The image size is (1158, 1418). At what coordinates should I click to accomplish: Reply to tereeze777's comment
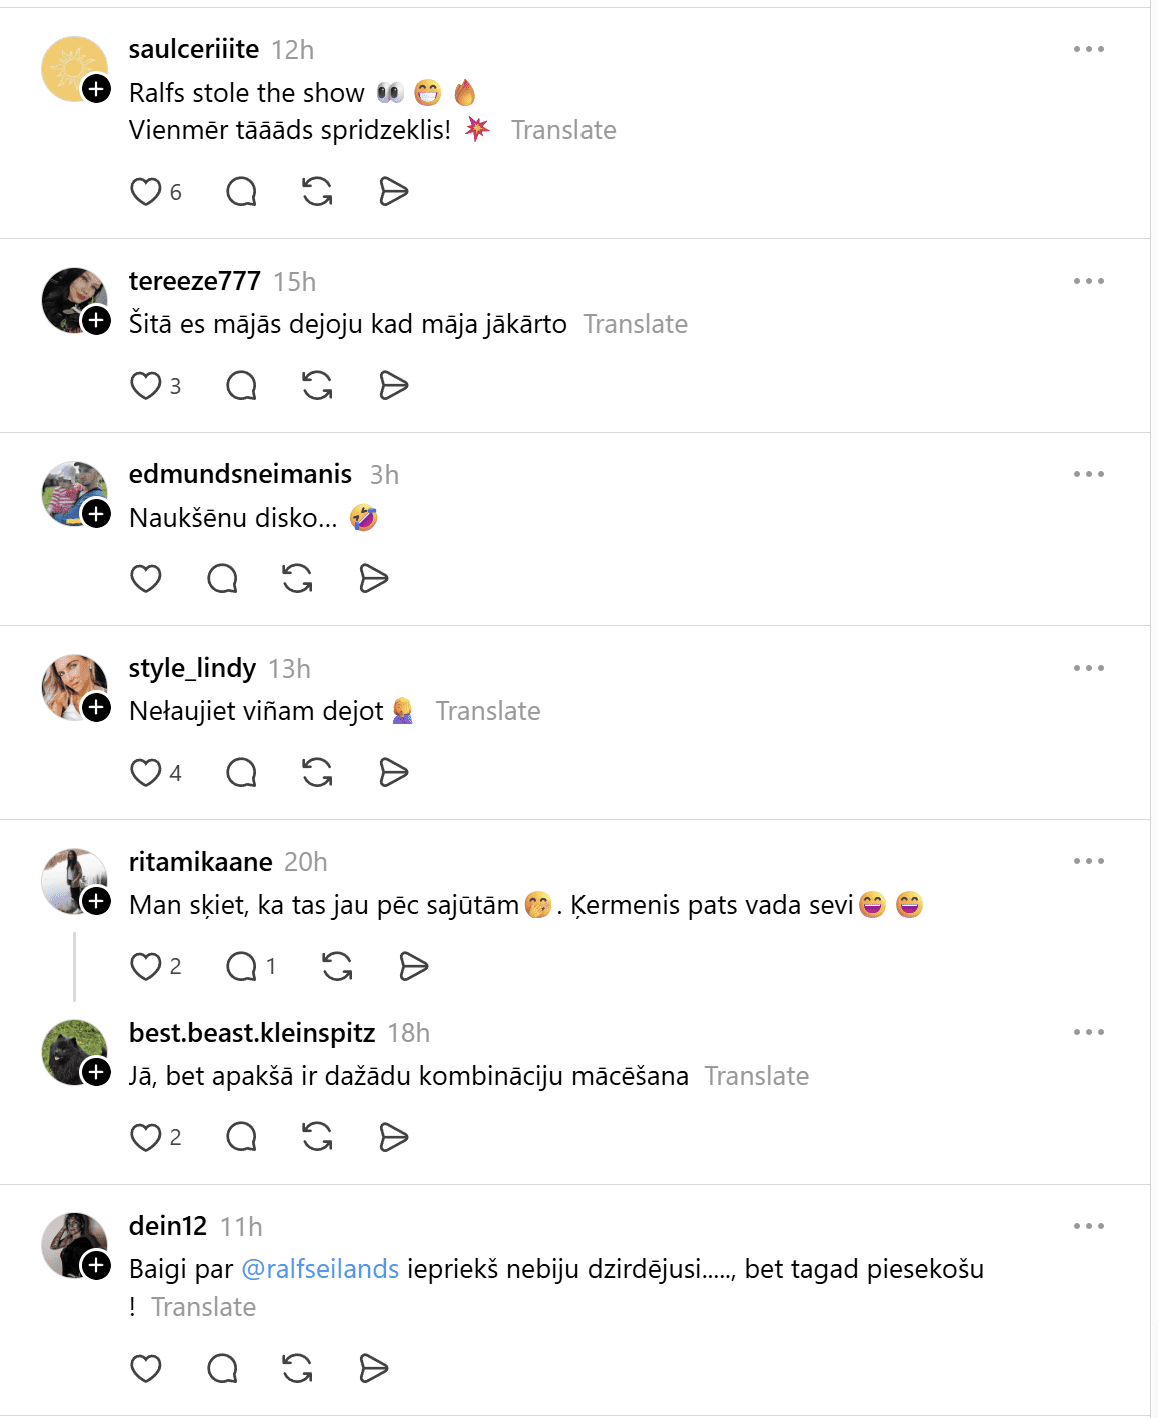[x=241, y=386]
